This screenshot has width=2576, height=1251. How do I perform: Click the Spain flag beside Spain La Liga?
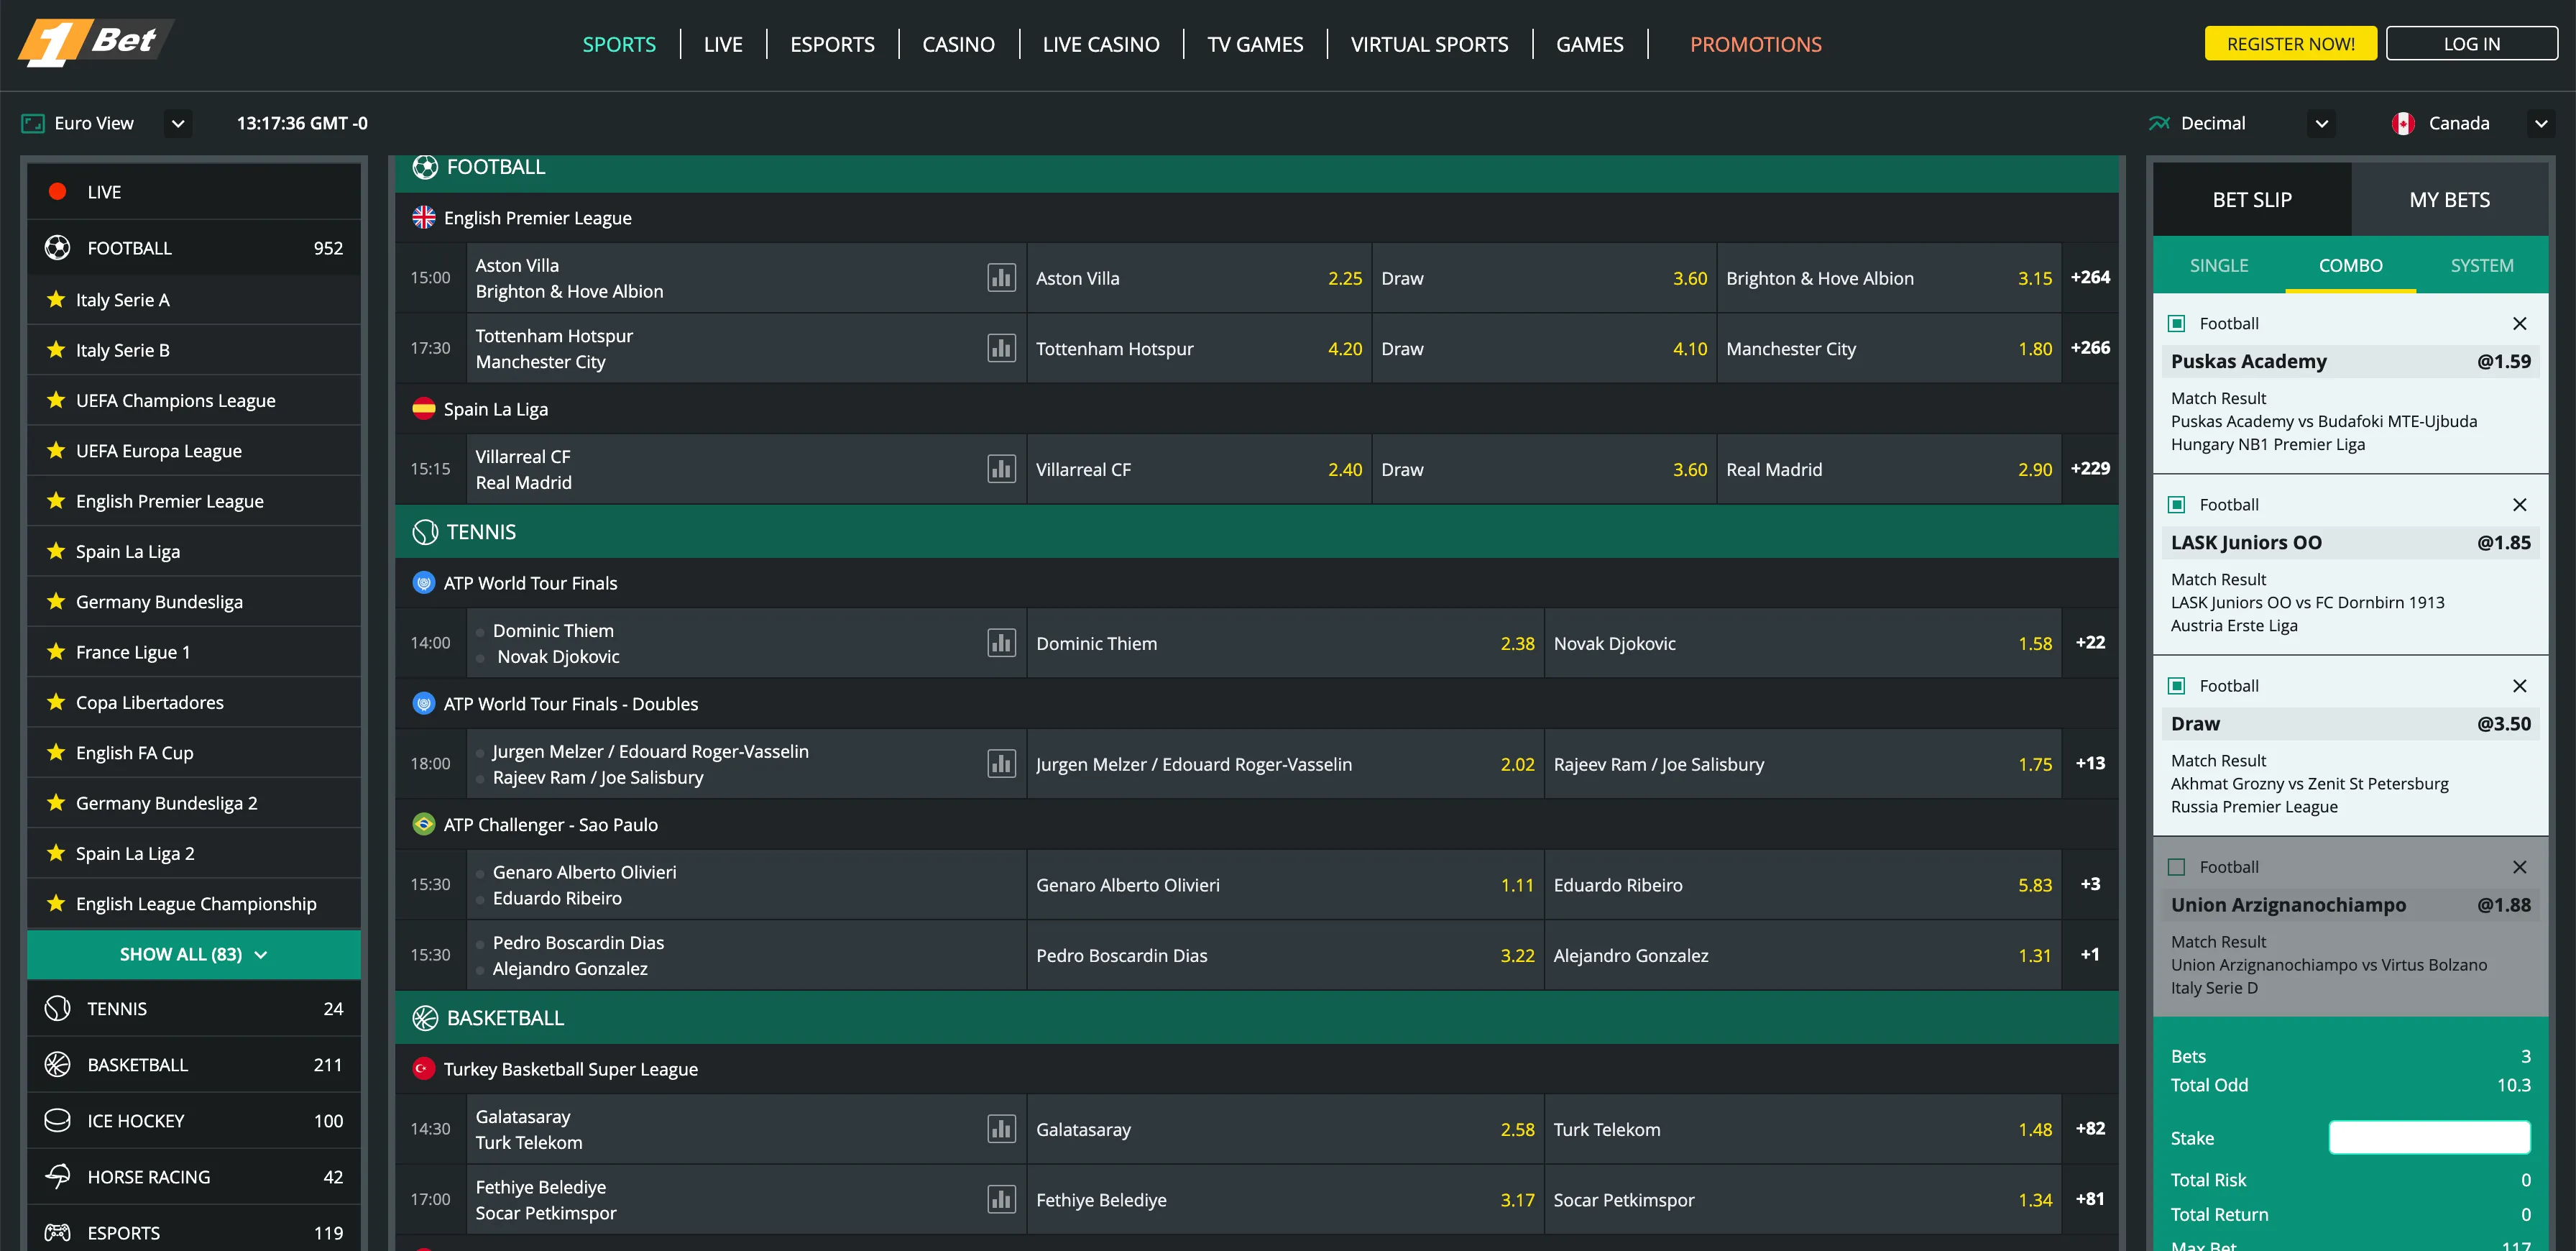(424, 408)
